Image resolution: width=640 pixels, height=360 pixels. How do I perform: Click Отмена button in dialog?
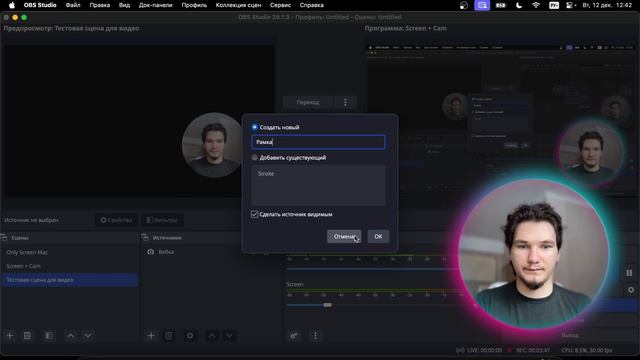tap(344, 236)
